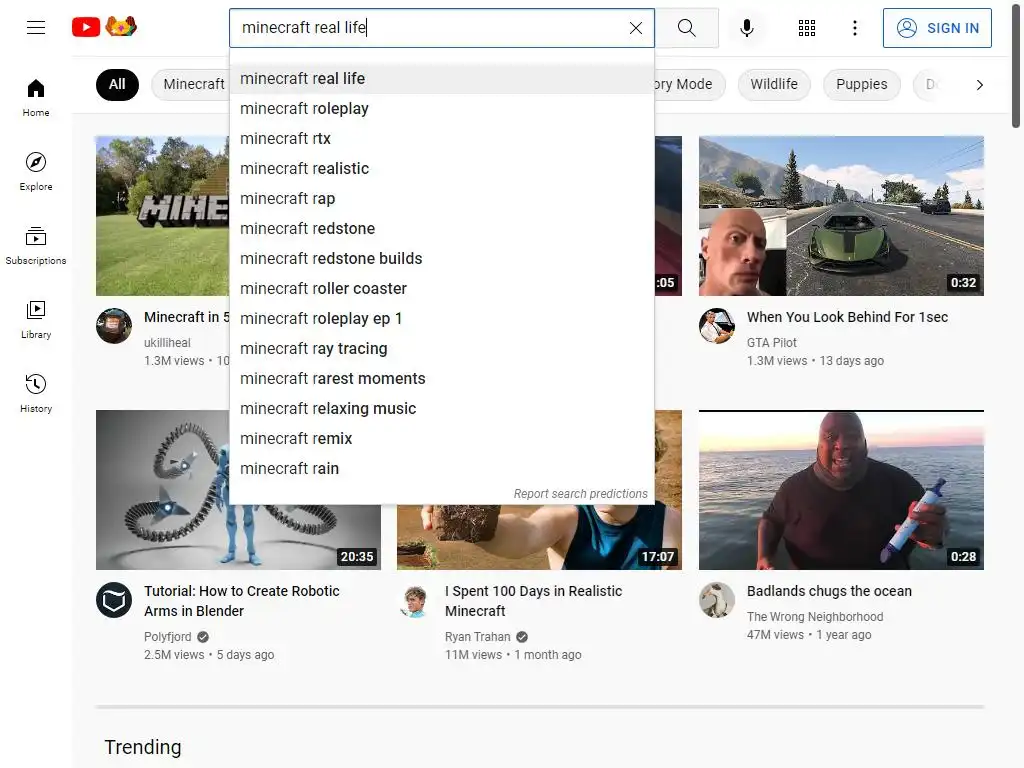This screenshot has width=1024, height=768.
Task: Open the three-dot settings menu
Action: pos(854,28)
